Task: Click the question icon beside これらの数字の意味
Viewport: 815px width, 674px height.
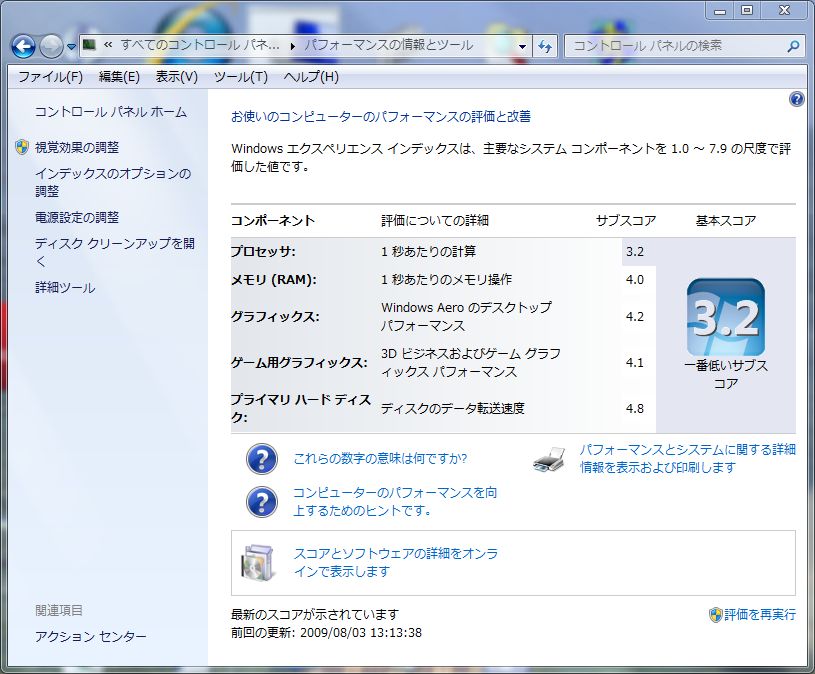Action: [x=261, y=459]
